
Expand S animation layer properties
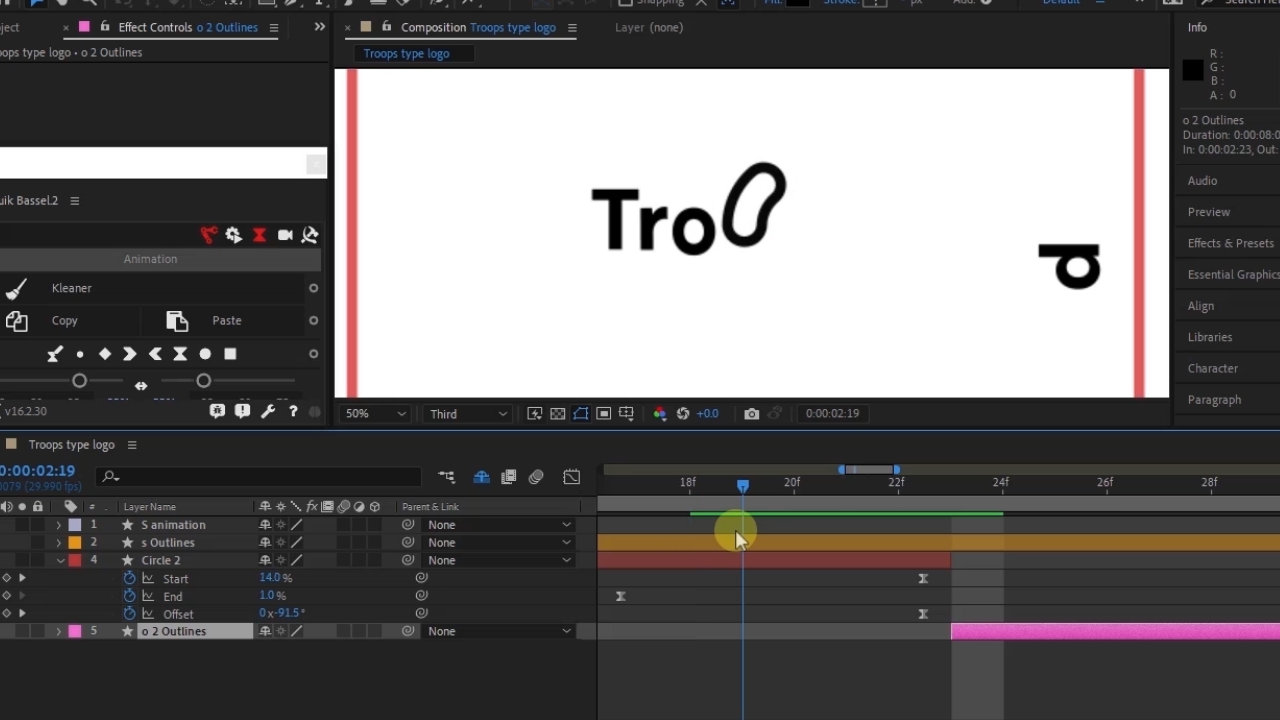[58, 525]
